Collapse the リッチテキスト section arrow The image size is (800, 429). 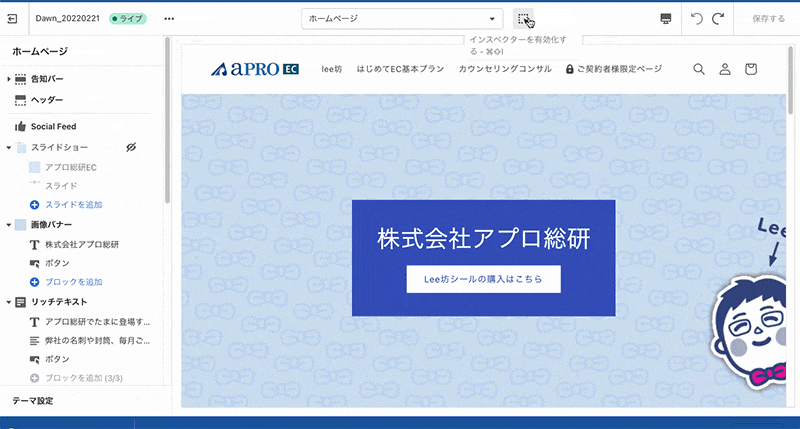click(x=9, y=302)
